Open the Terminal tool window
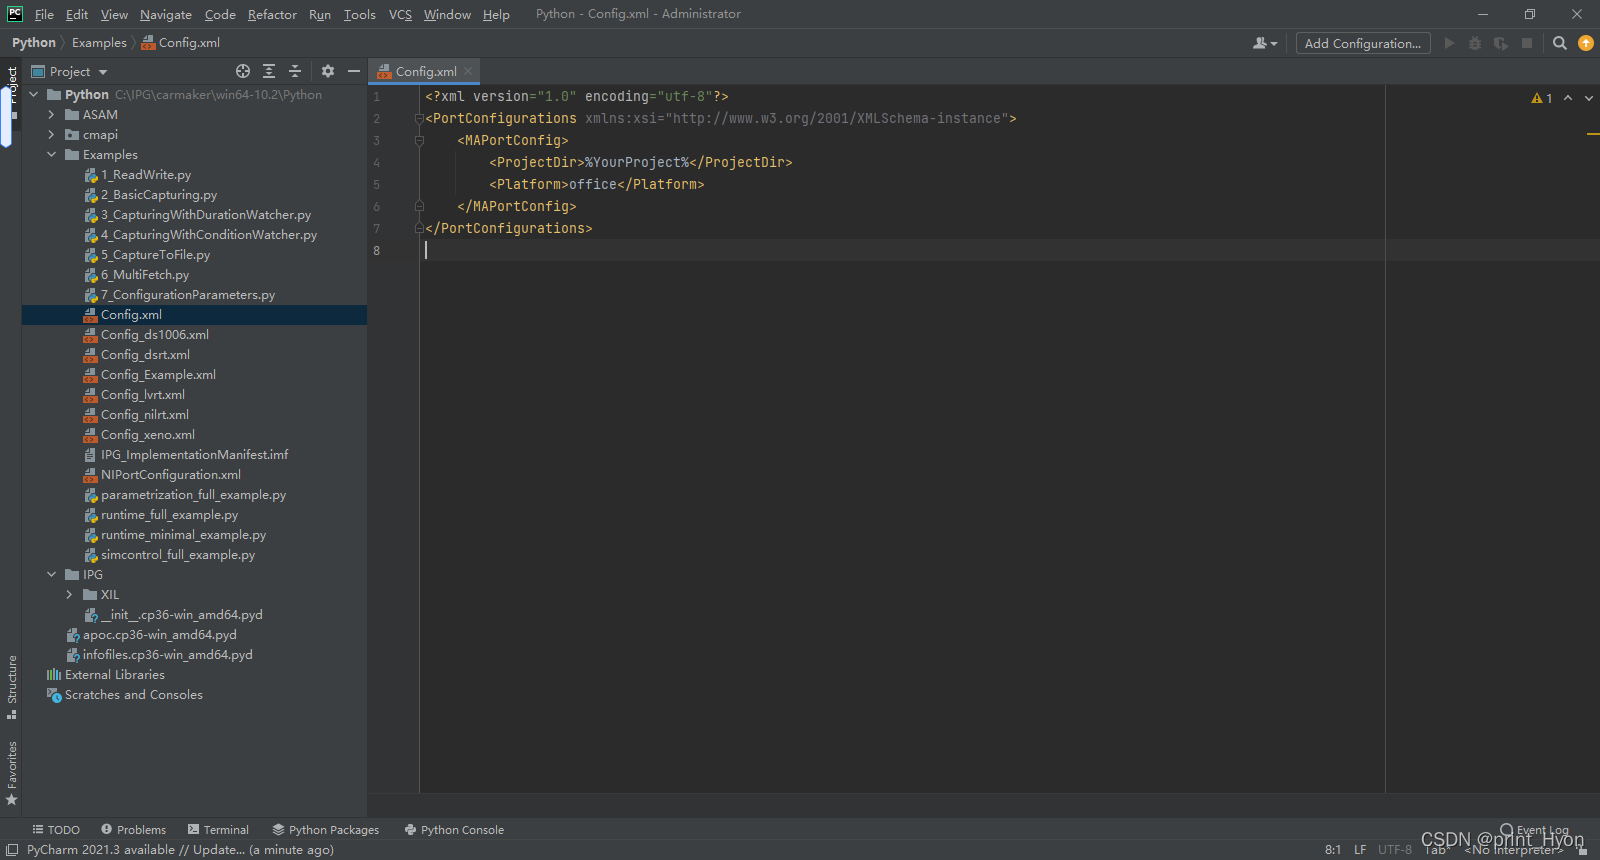The height and width of the screenshot is (860, 1600). 218,830
